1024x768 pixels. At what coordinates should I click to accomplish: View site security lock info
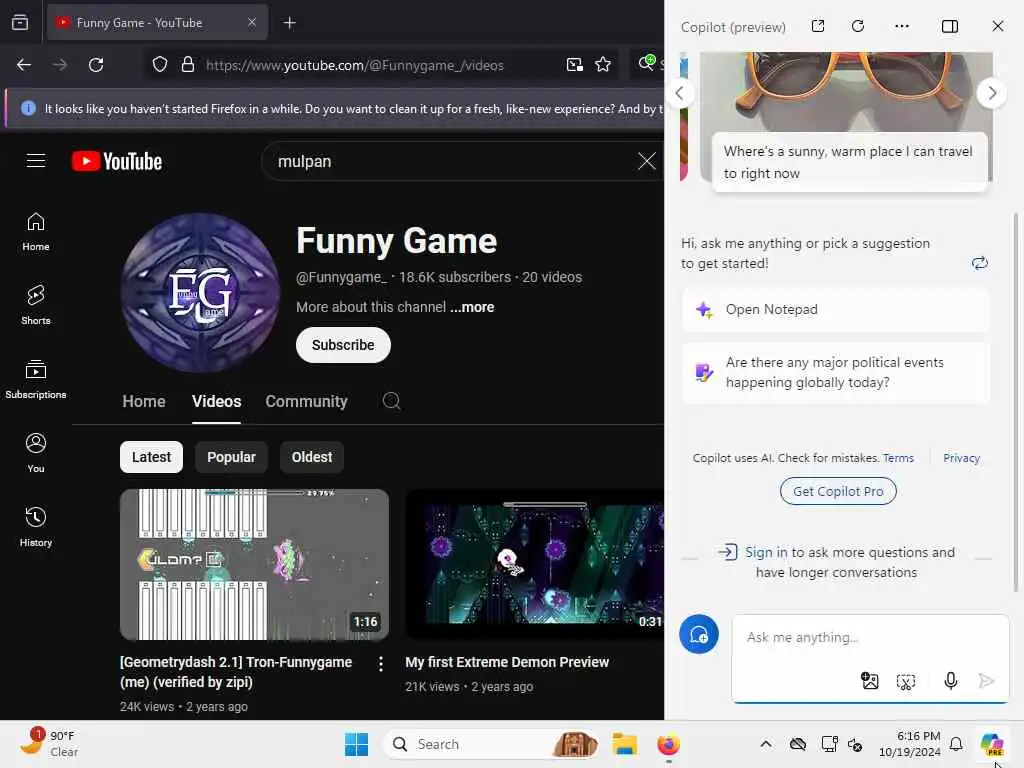click(x=188, y=65)
